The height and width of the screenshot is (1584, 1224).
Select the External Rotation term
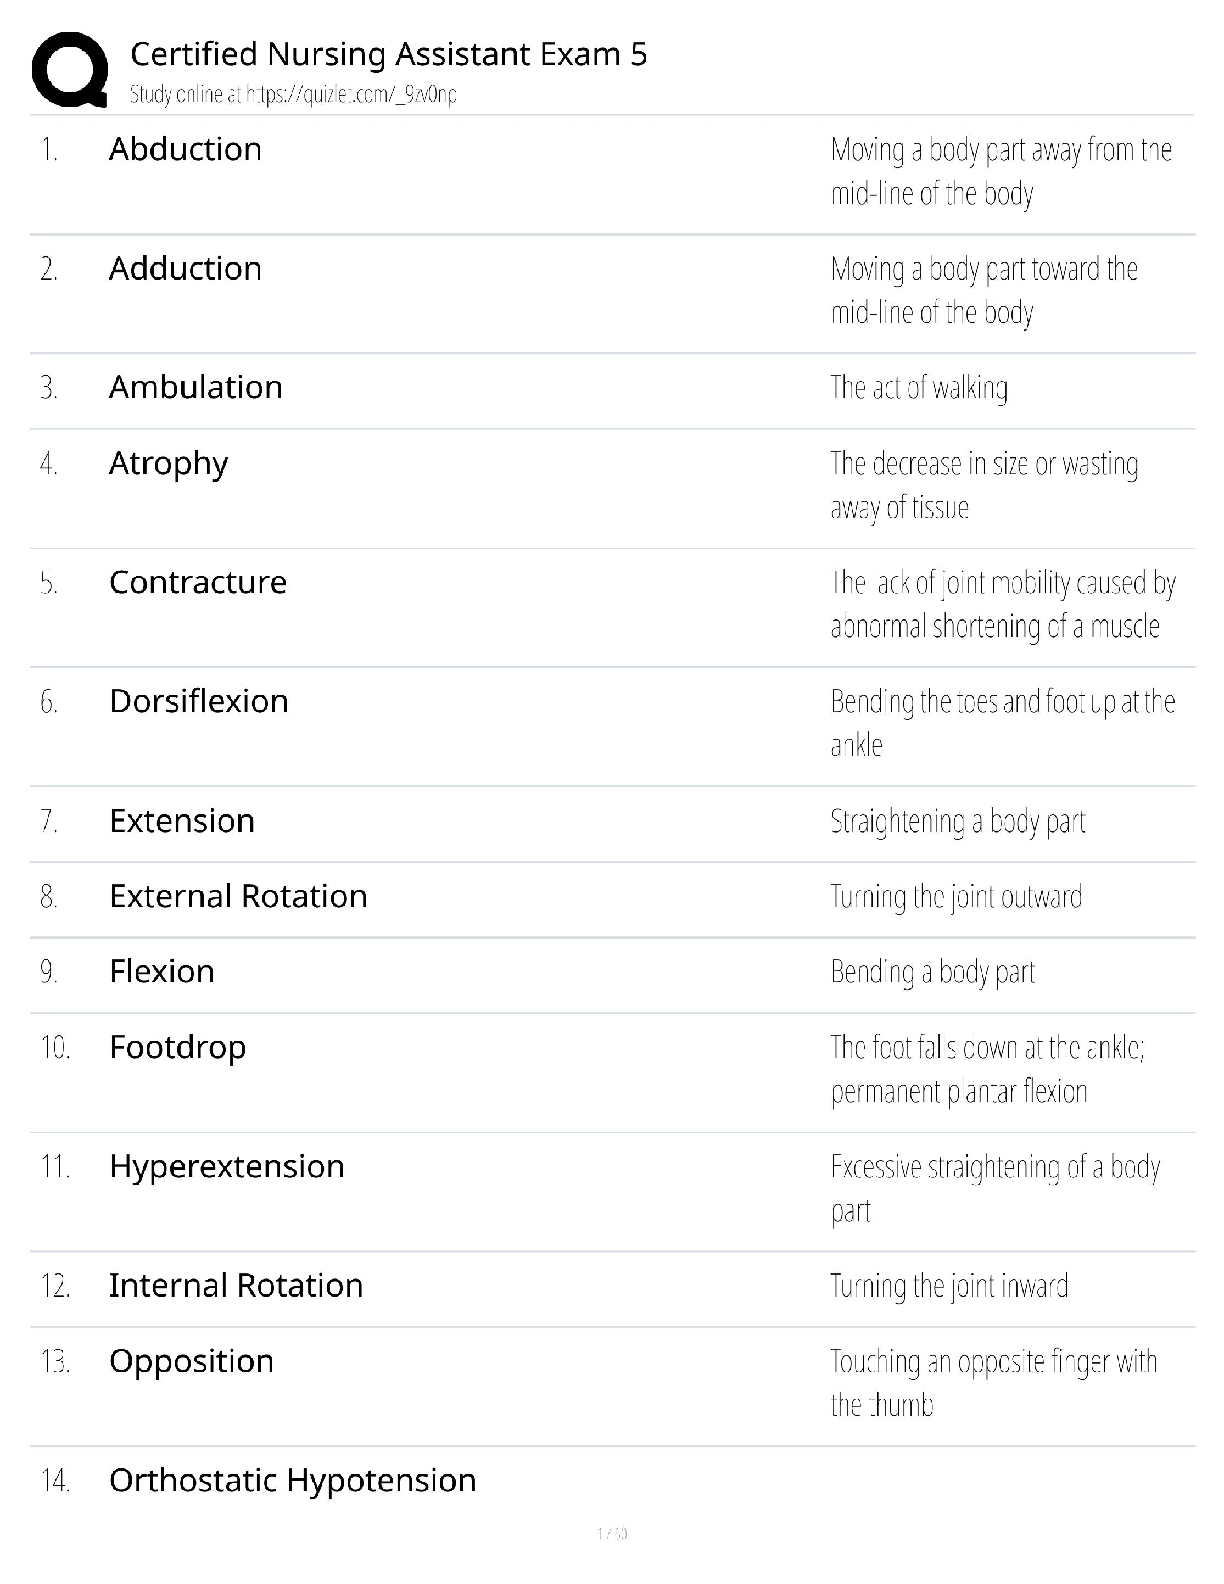pyautogui.click(x=238, y=896)
